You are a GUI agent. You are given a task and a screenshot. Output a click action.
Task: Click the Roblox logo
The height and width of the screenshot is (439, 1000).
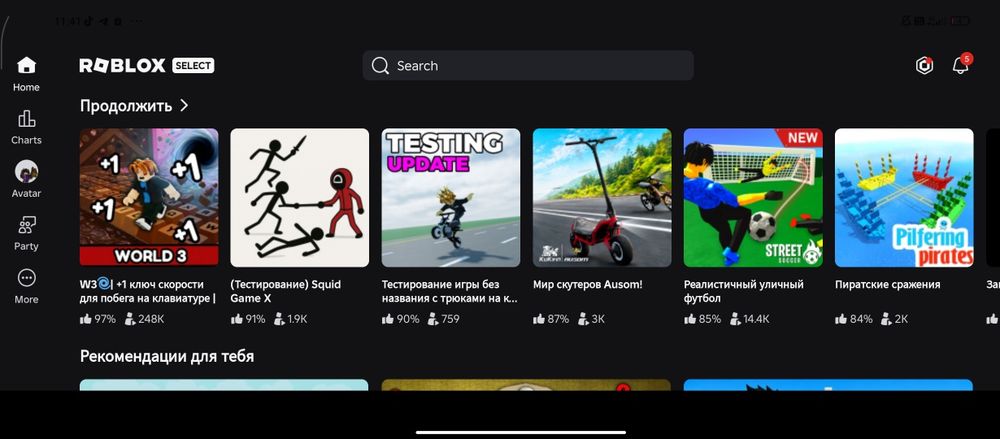tap(122, 66)
